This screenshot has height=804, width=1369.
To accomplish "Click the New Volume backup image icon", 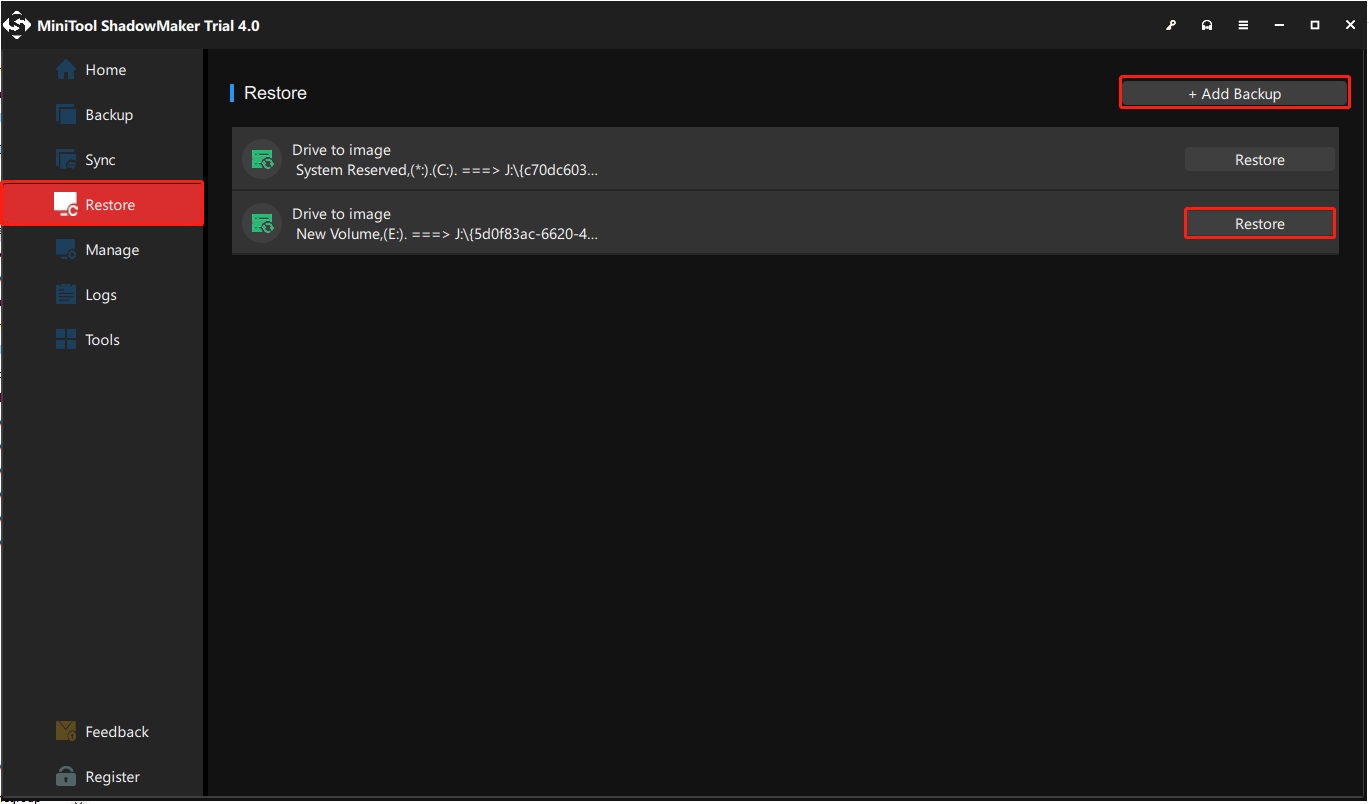I will pyautogui.click(x=263, y=224).
